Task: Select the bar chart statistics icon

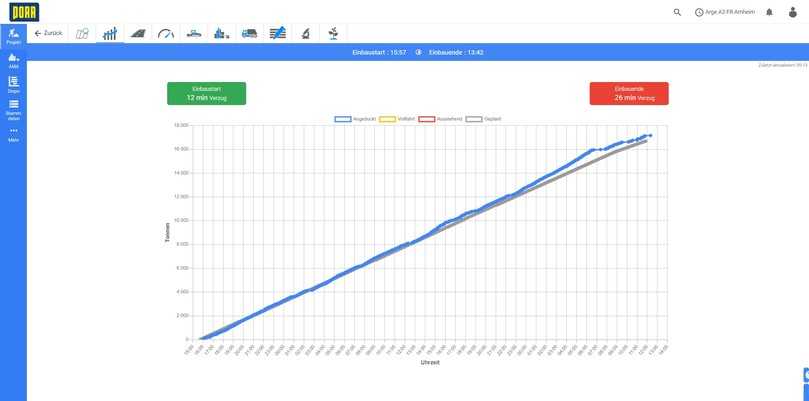Action: click(x=110, y=33)
